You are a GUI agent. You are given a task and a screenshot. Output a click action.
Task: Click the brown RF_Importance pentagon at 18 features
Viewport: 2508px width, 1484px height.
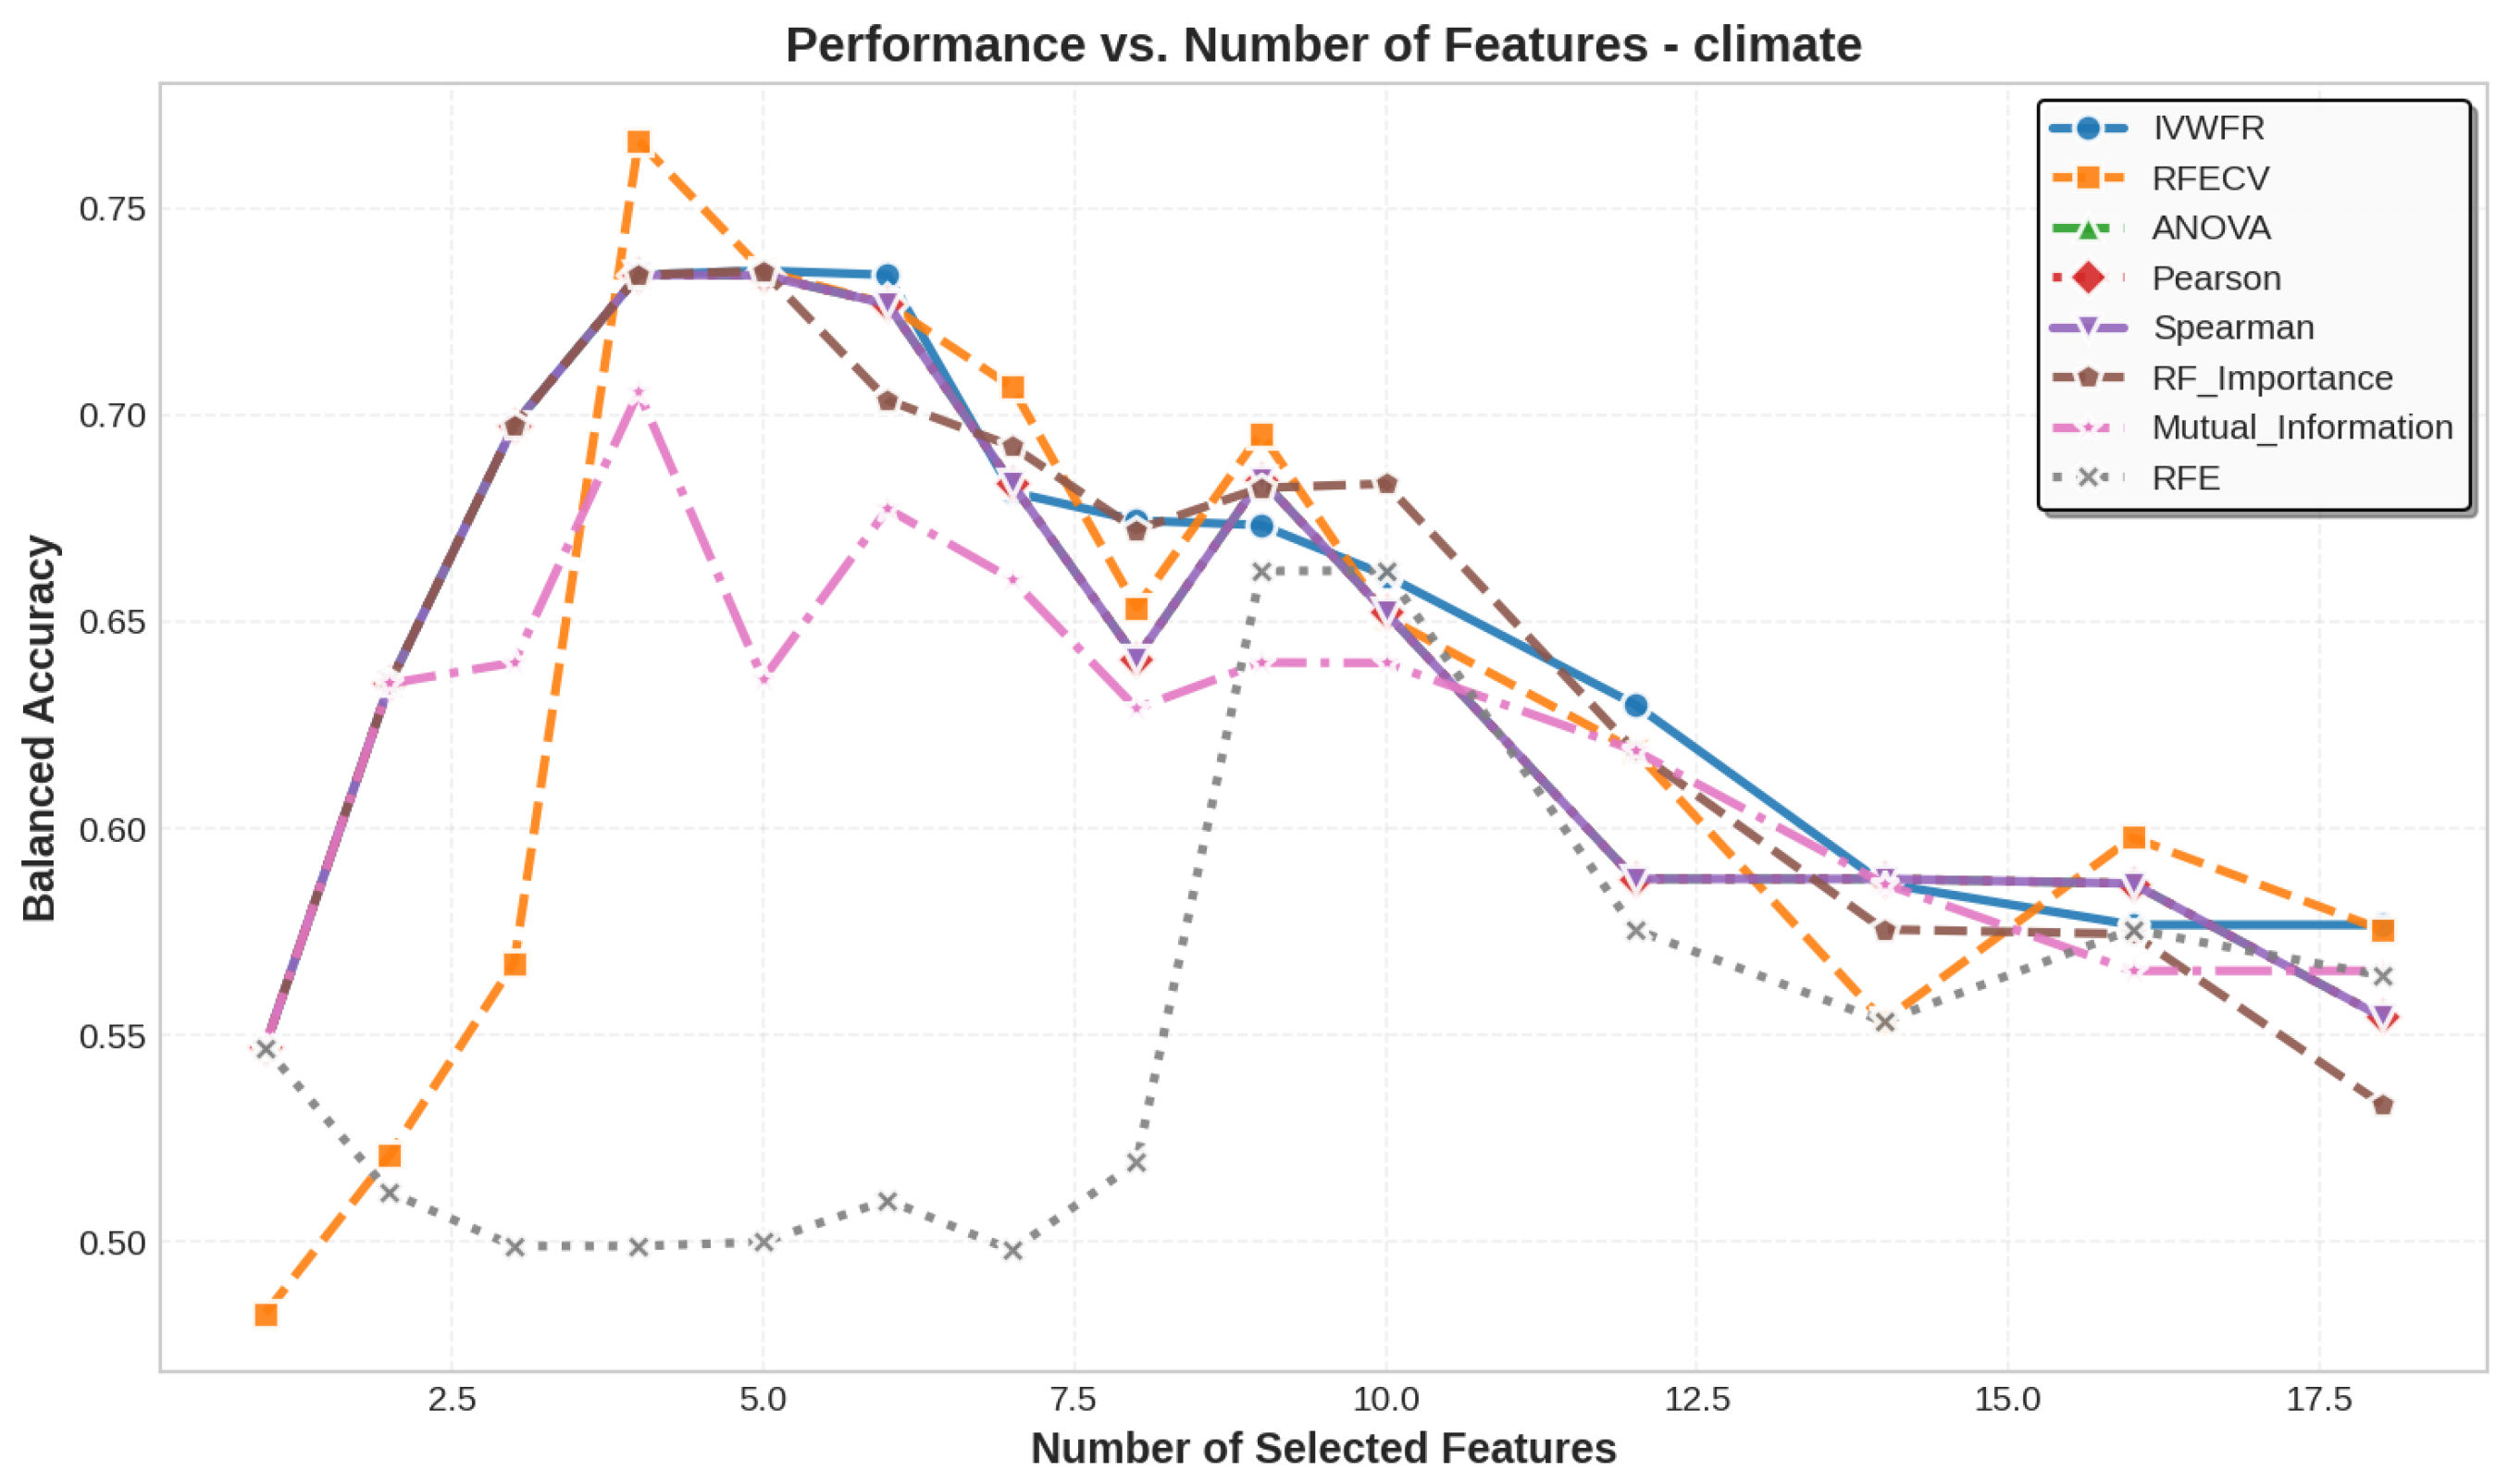(x=2383, y=1105)
